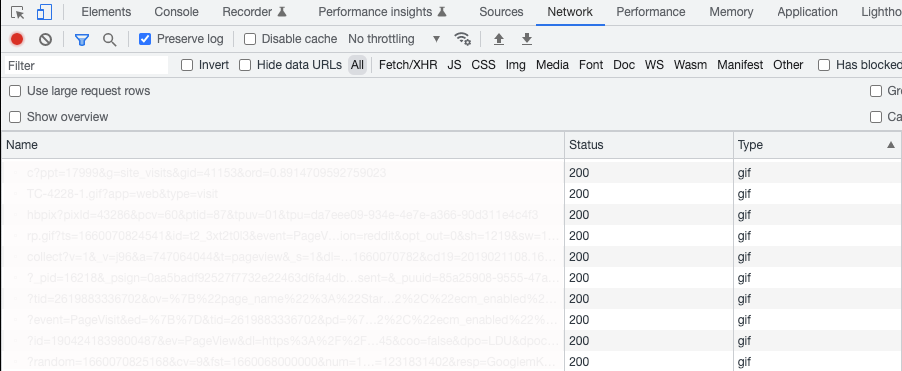Check the Has blocked cookies checkbox
The image size is (902, 371).
(x=824, y=65)
